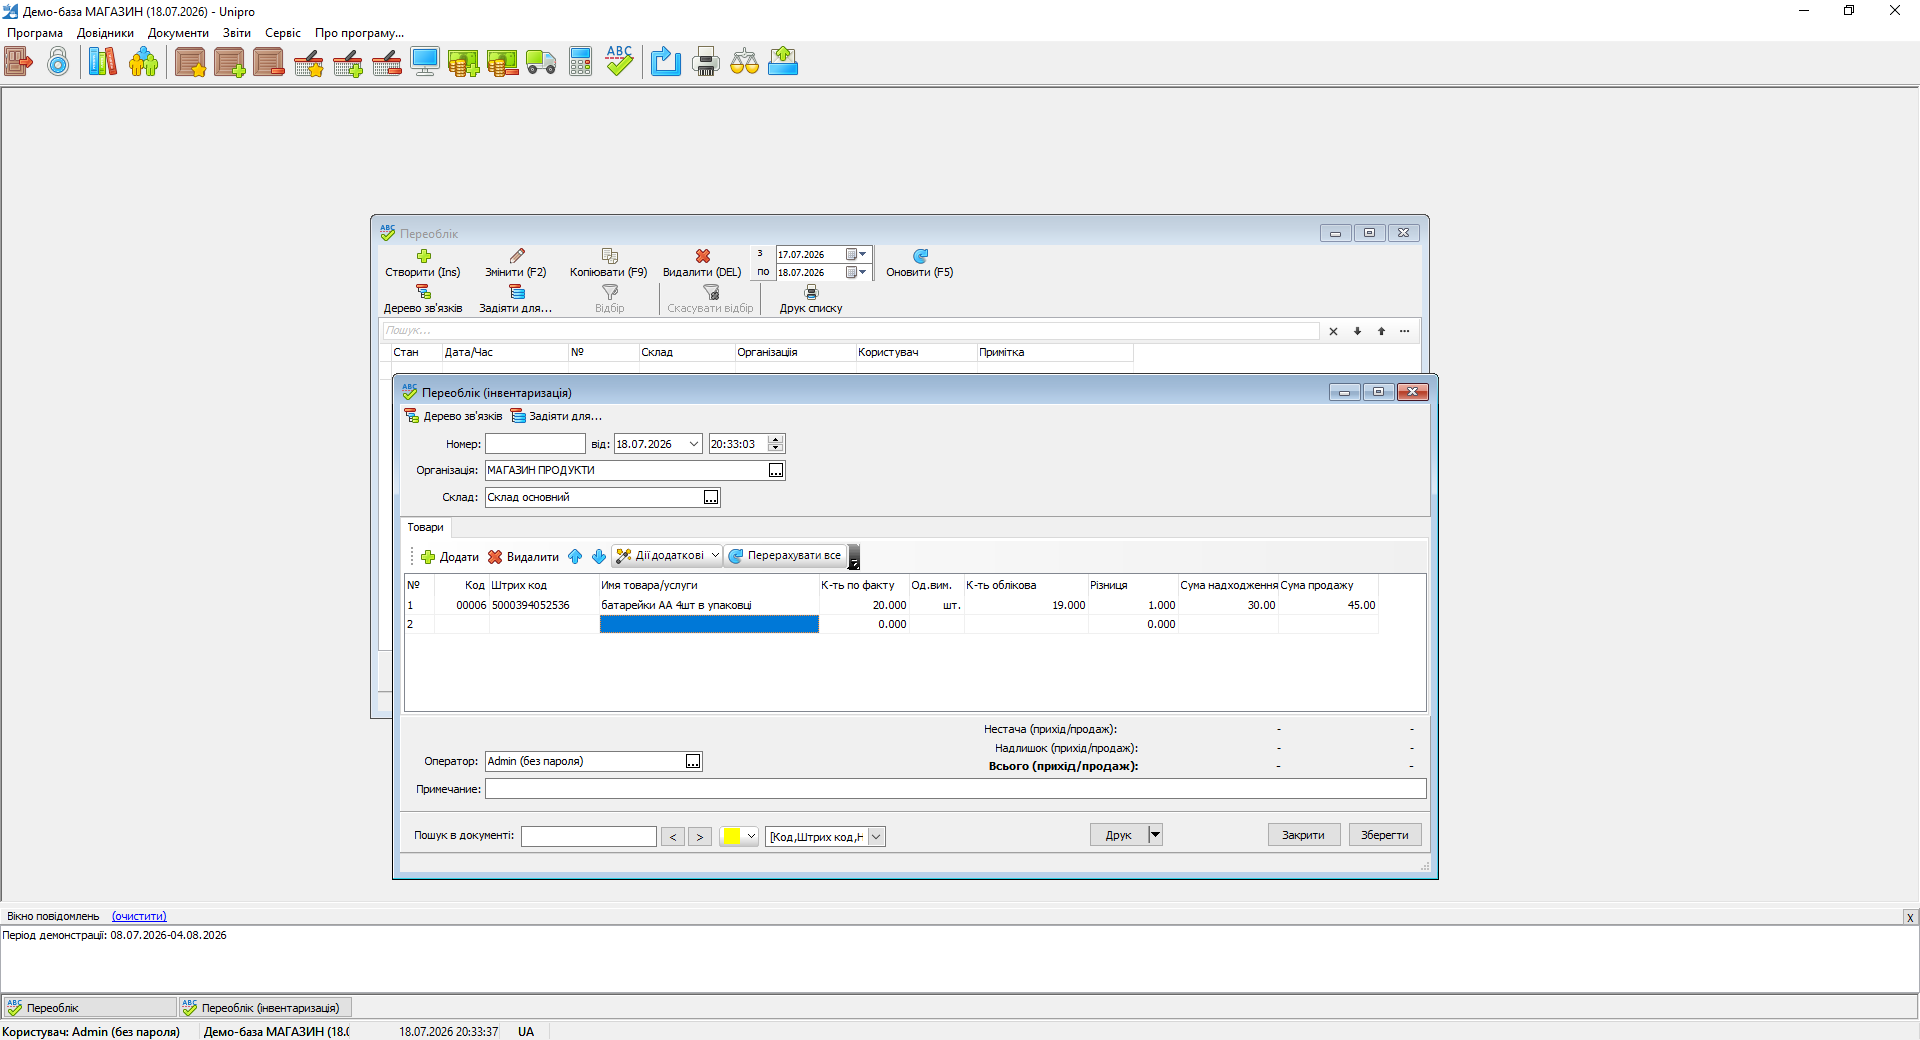Open the Друк button dropdown arrow
This screenshot has width=1920, height=1040.
pos(1155,834)
